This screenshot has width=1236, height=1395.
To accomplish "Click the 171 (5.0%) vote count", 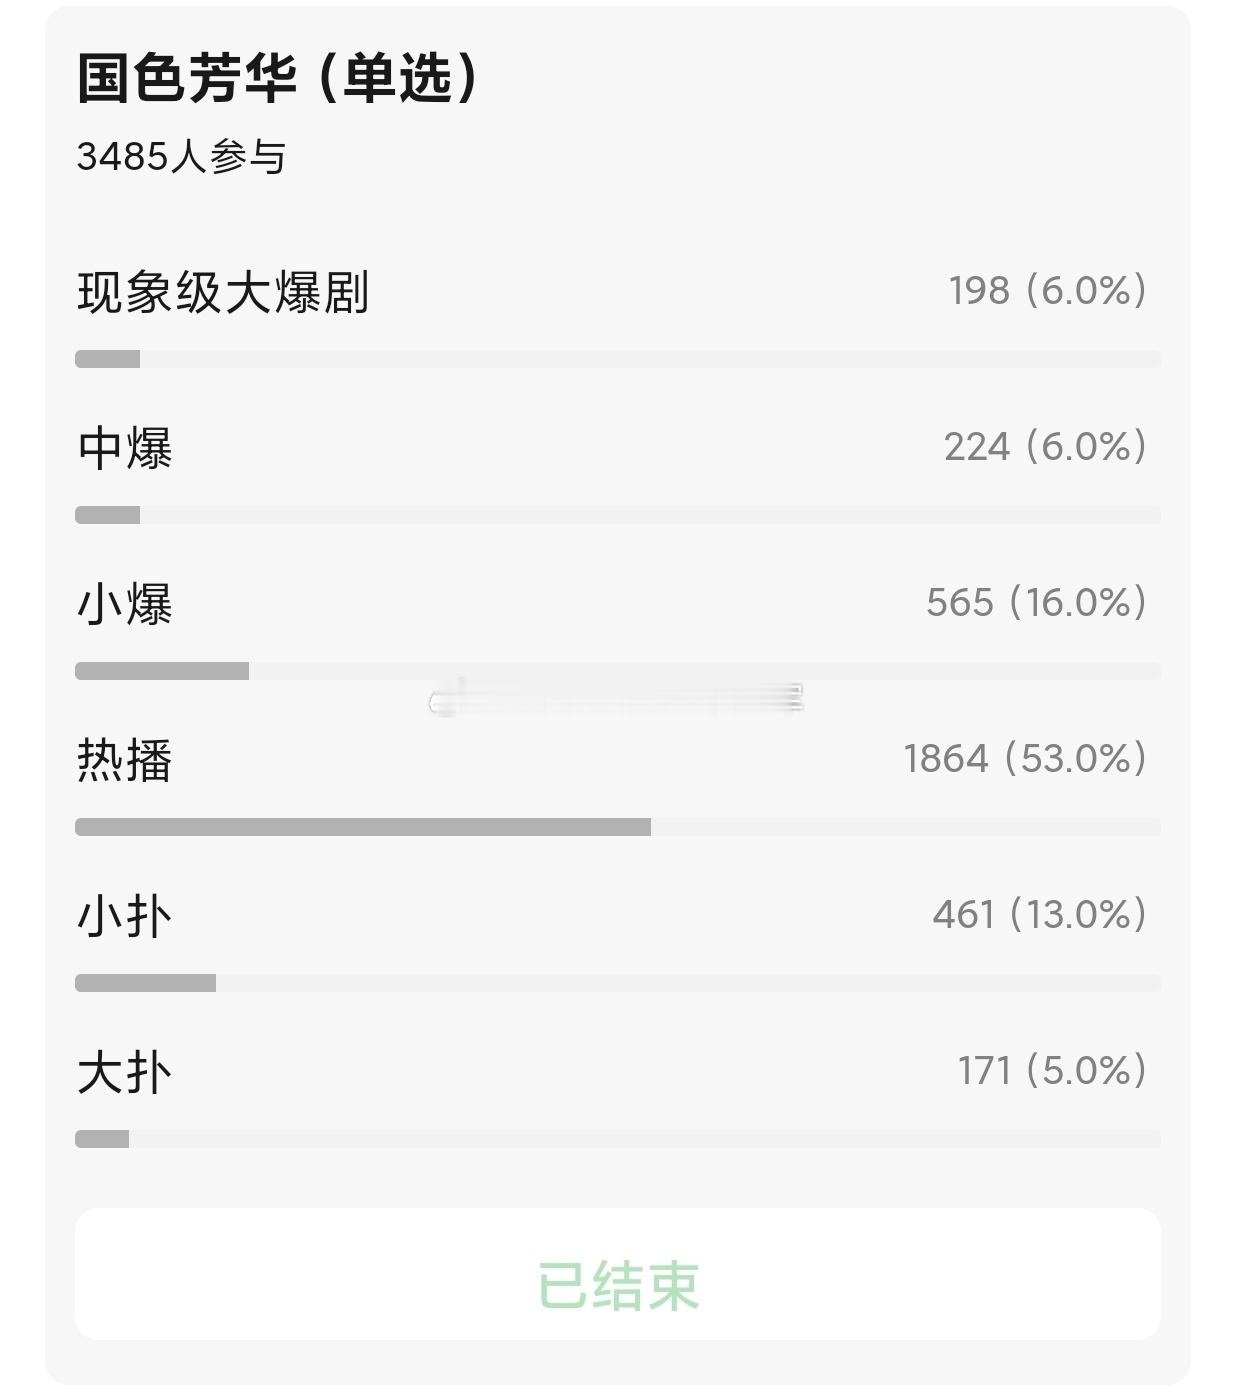I will [1053, 1071].
